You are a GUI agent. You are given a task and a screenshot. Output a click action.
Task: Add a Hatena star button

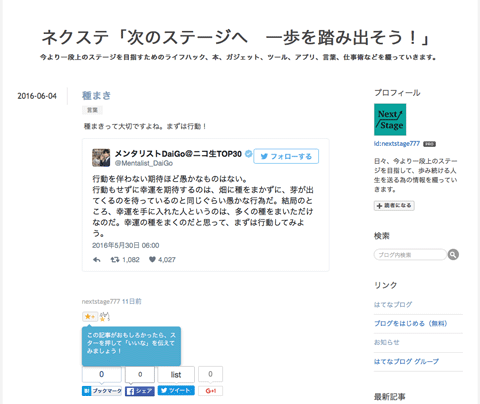point(90,316)
